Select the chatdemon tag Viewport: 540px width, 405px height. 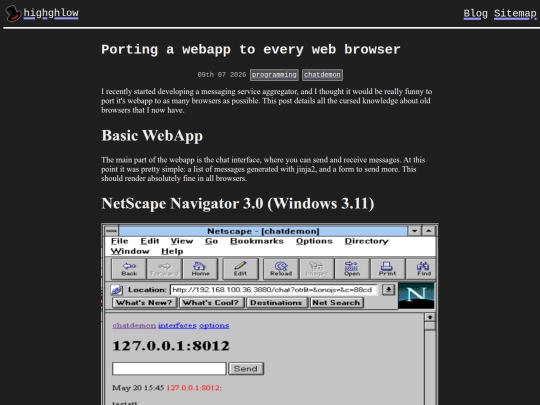(x=322, y=75)
